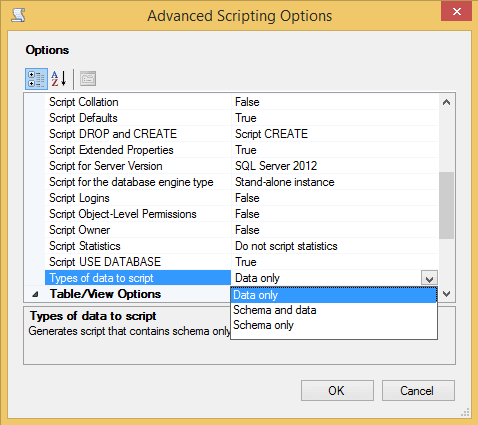Select the Script Statistics property row

click(x=241, y=246)
